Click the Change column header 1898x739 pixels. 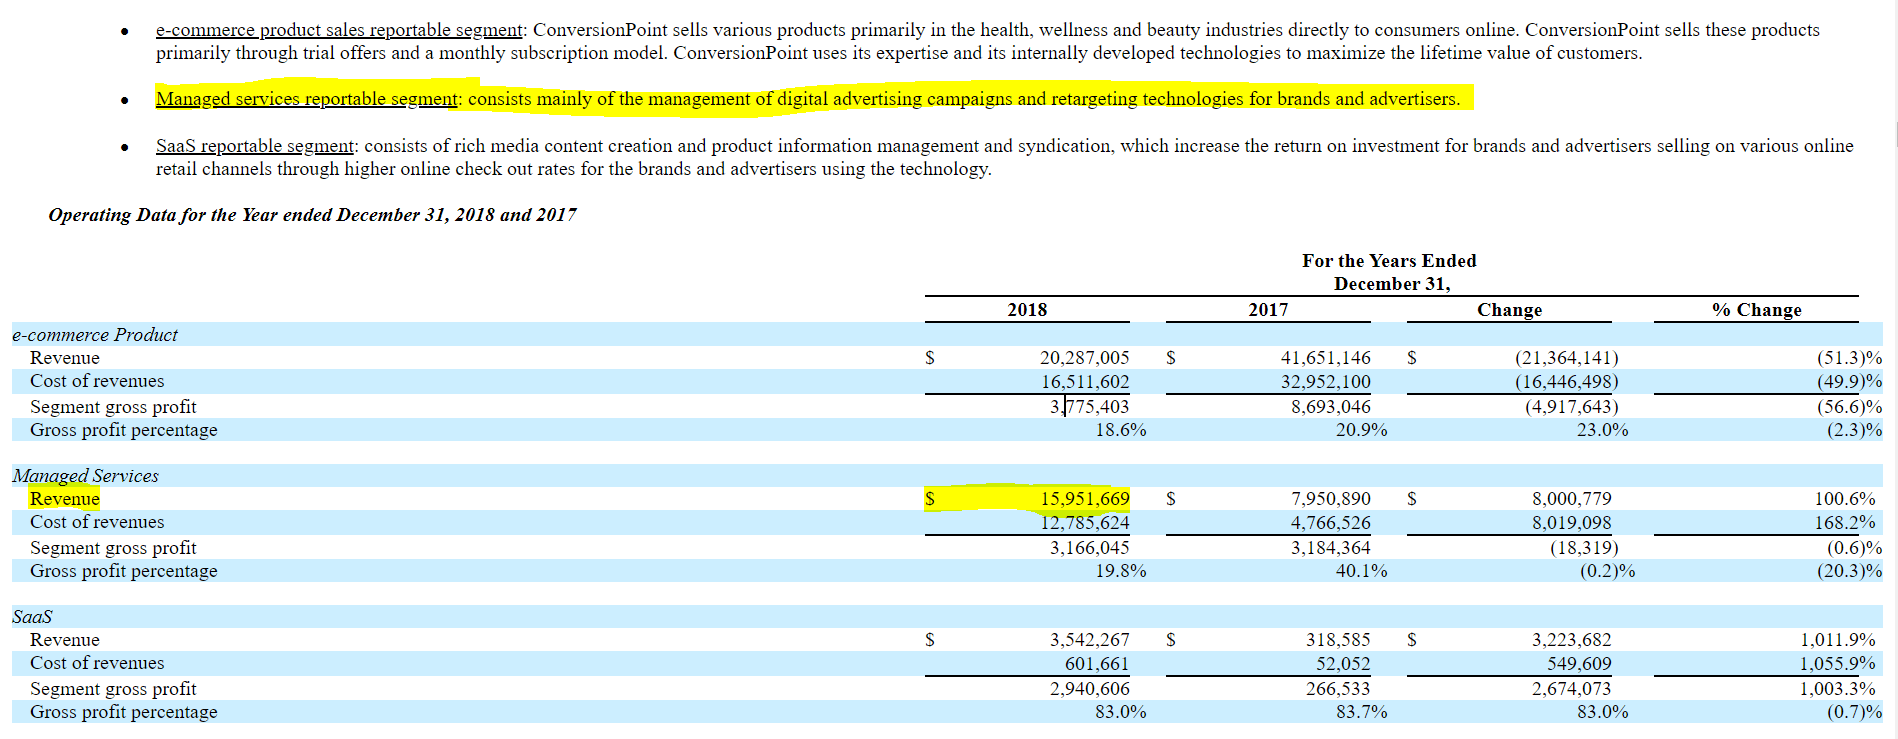(x=1509, y=310)
